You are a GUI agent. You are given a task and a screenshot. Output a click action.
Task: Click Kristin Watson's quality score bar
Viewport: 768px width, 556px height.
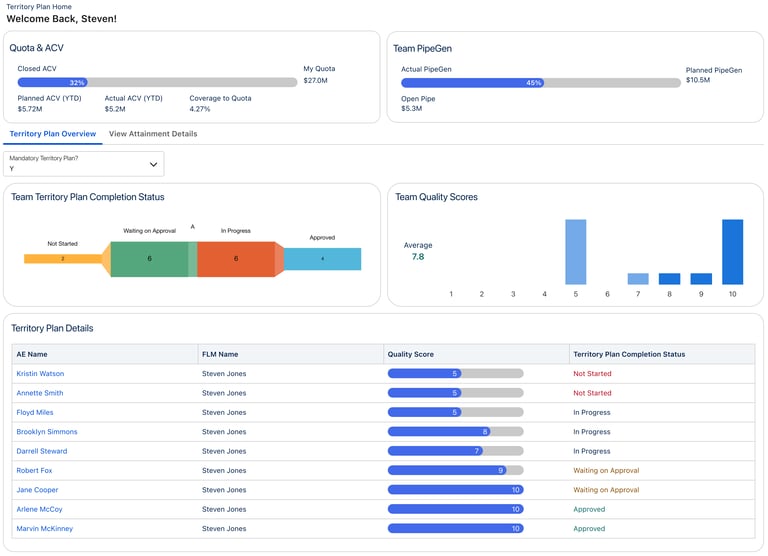click(x=456, y=374)
